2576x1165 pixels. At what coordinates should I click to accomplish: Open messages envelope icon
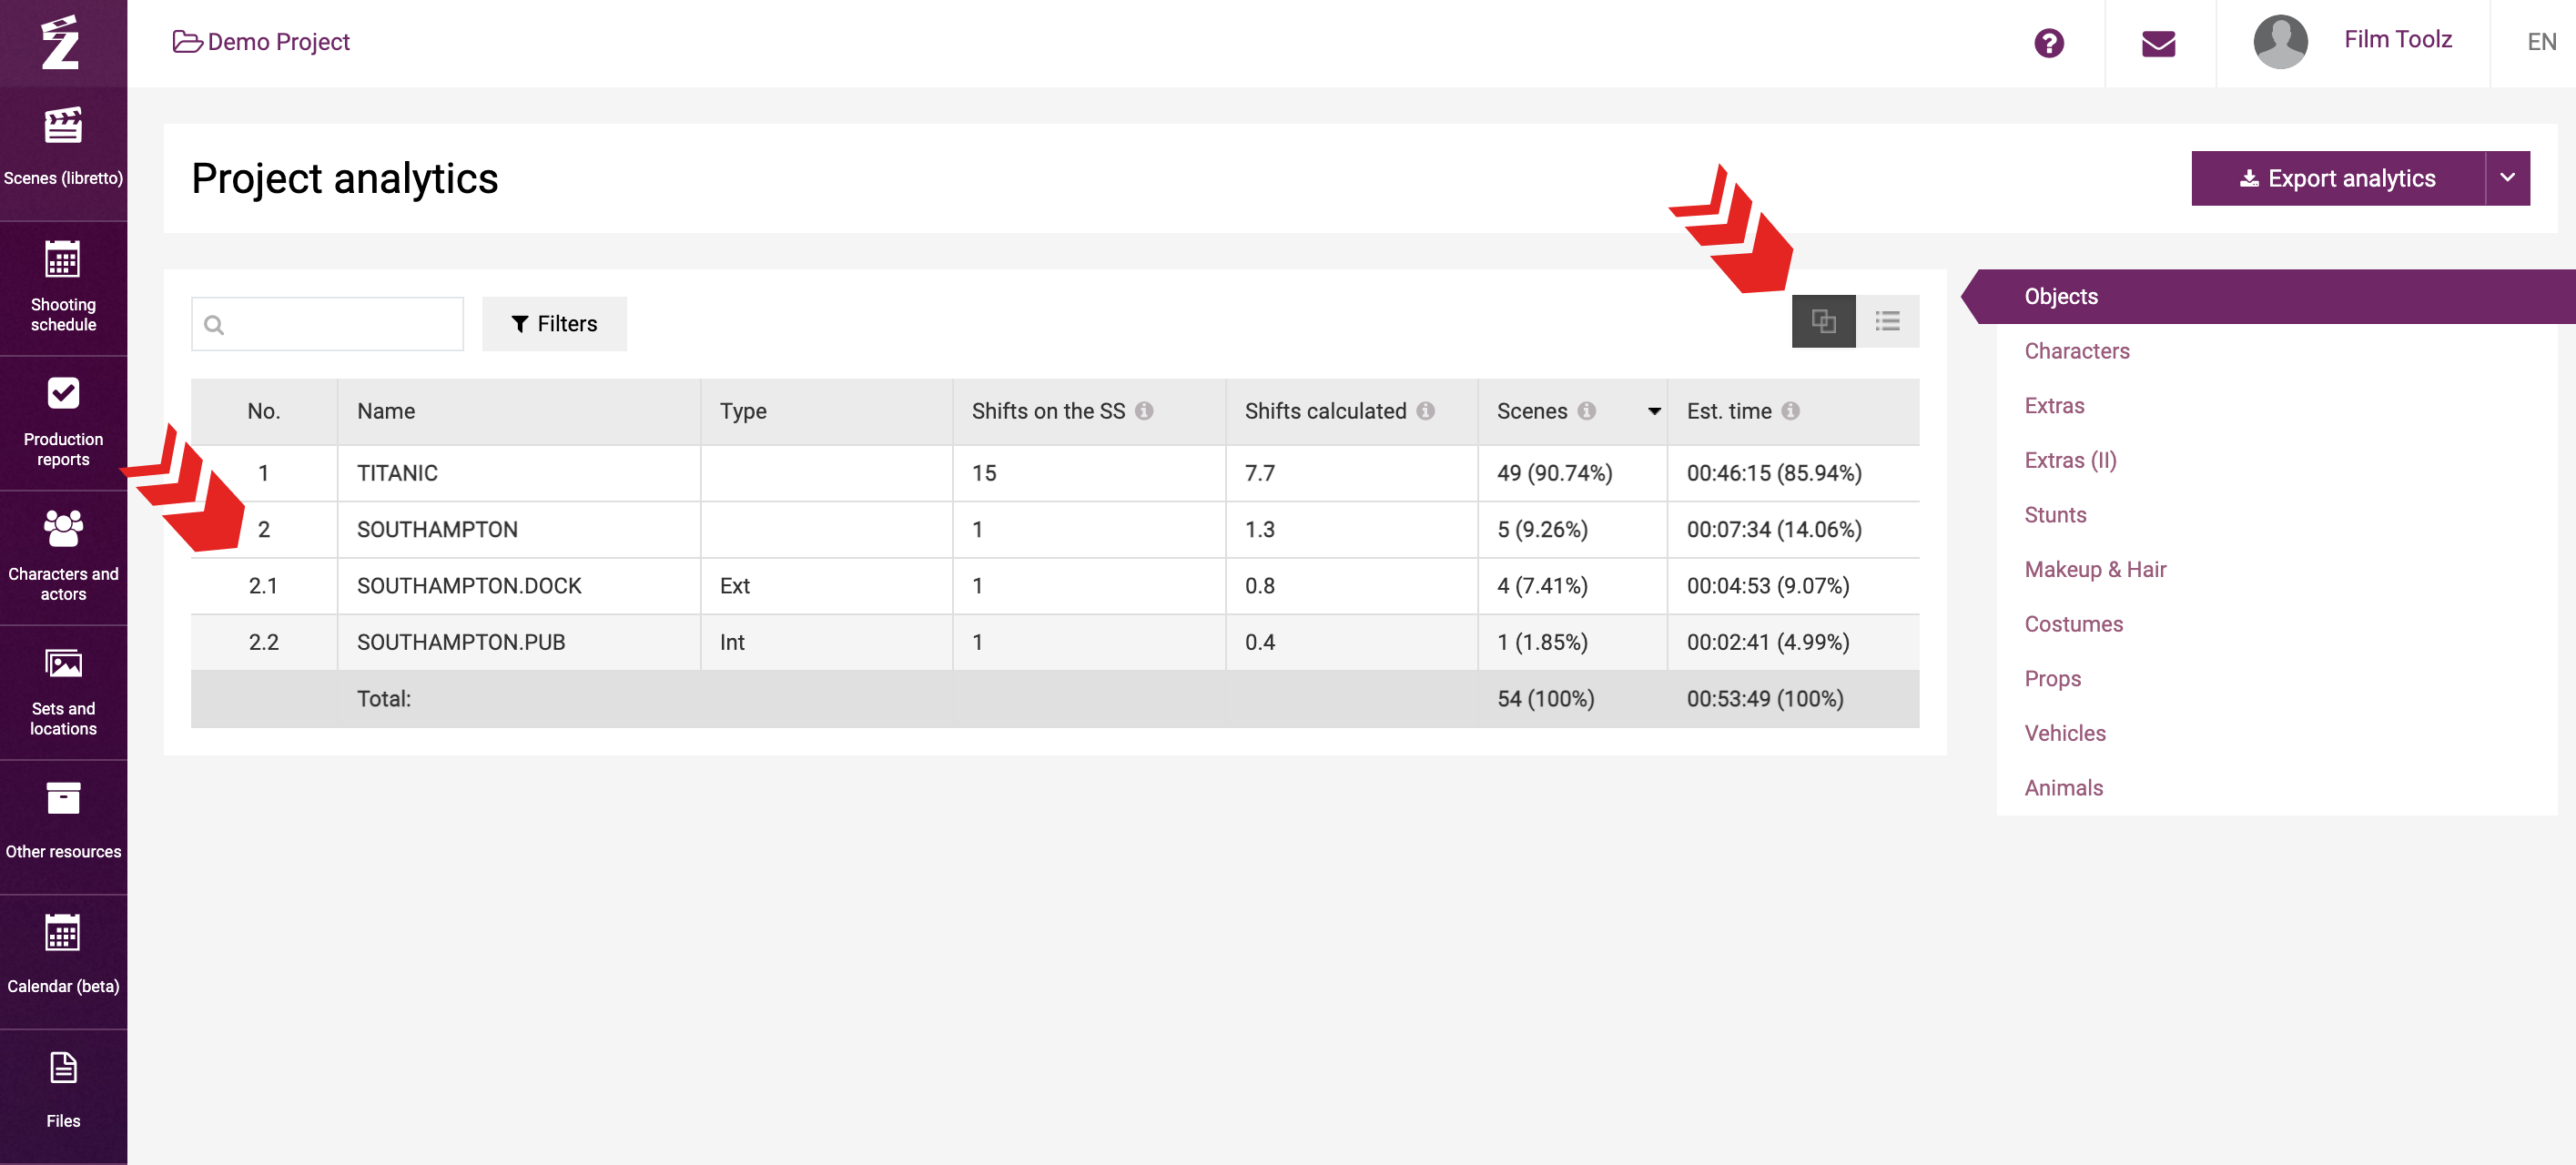[2159, 43]
